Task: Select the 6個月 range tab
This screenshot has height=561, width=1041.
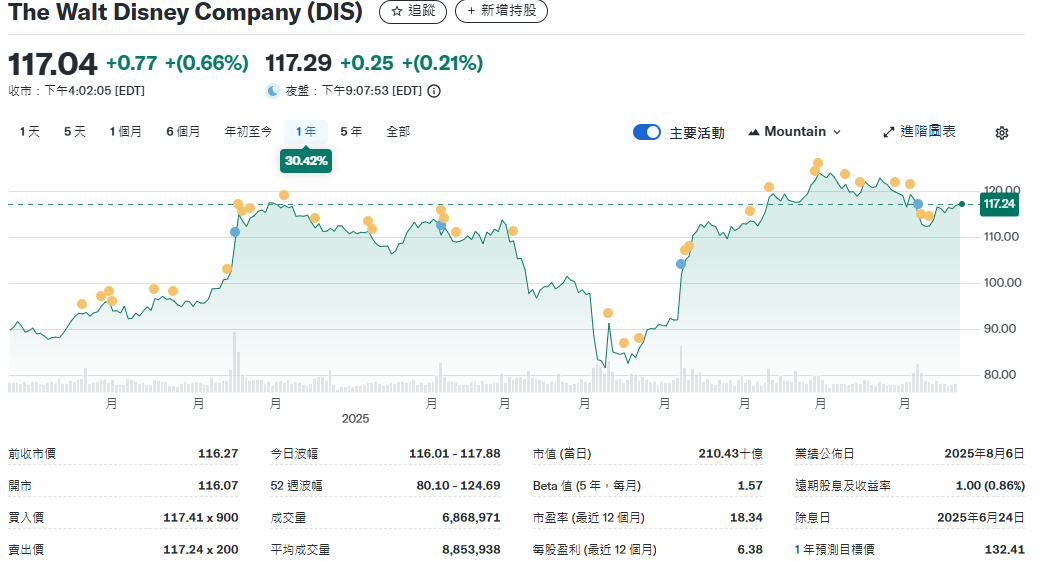Action: pyautogui.click(x=183, y=131)
